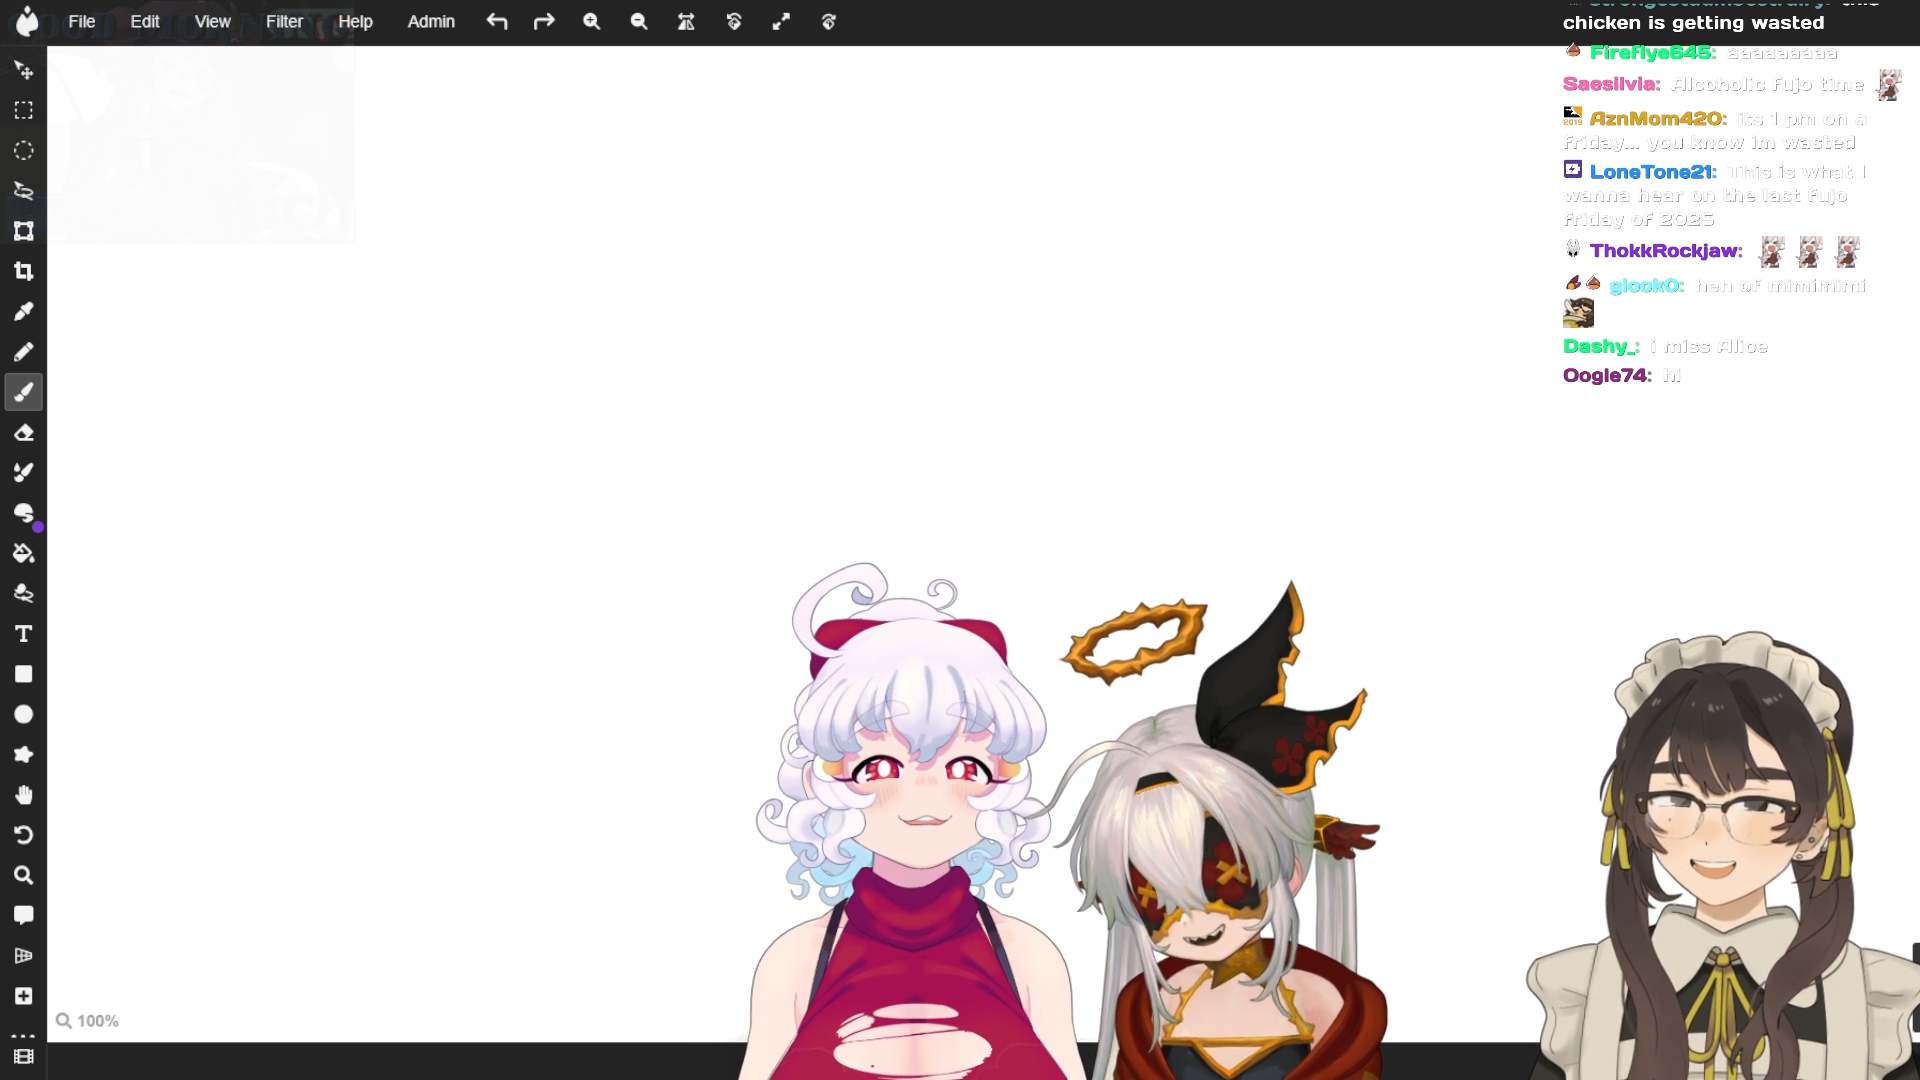Expand the View menu dropdown
The image size is (1920, 1080).
(x=212, y=22)
